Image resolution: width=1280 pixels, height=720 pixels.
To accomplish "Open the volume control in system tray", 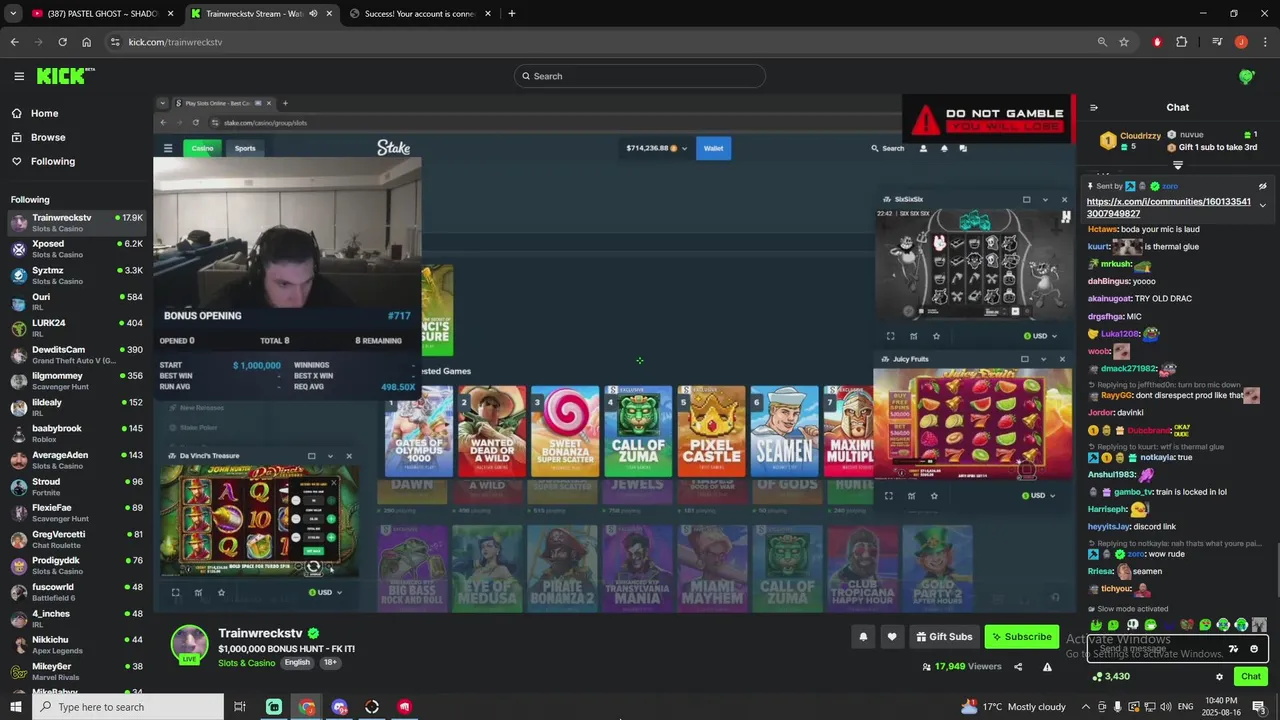I will (x=1165, y=707).
